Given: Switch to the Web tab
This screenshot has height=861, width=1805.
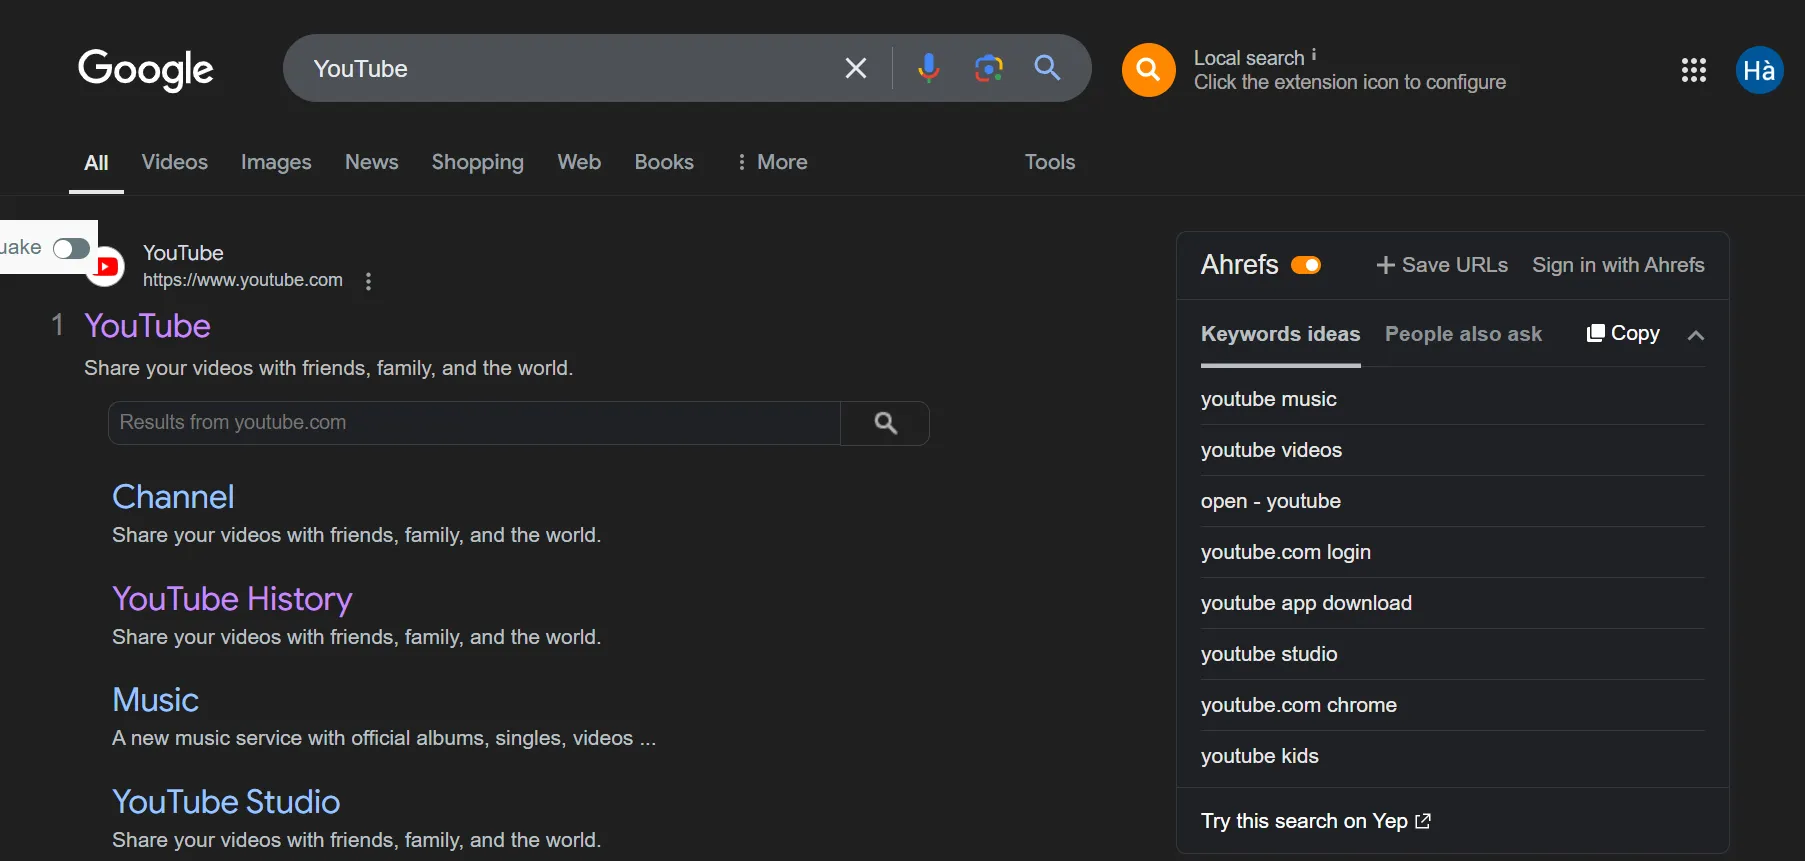Looking at the screenshot, I should pyautogui.click(x=579, y=162).
